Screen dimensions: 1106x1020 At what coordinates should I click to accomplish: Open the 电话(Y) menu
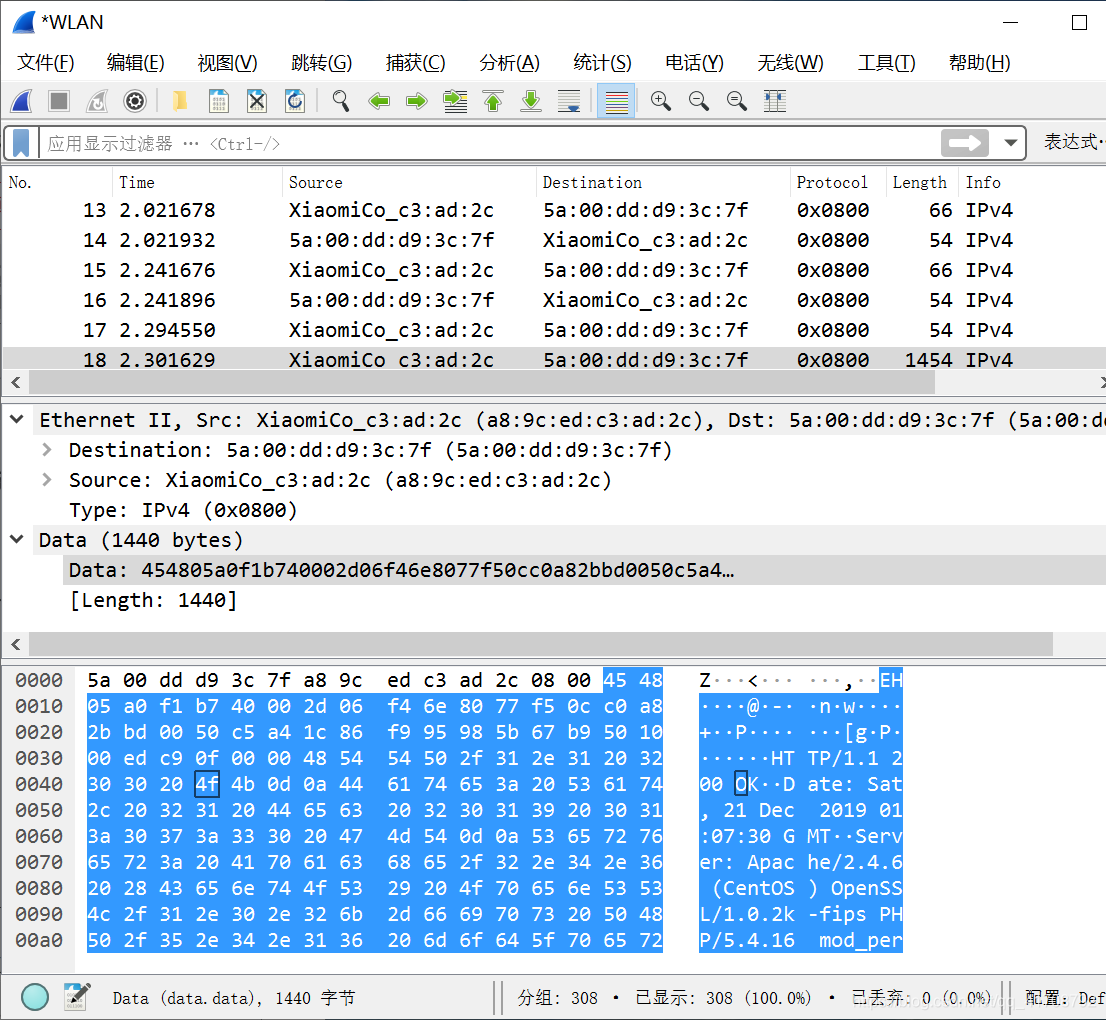pyautogui.click(x=694, y=63)
